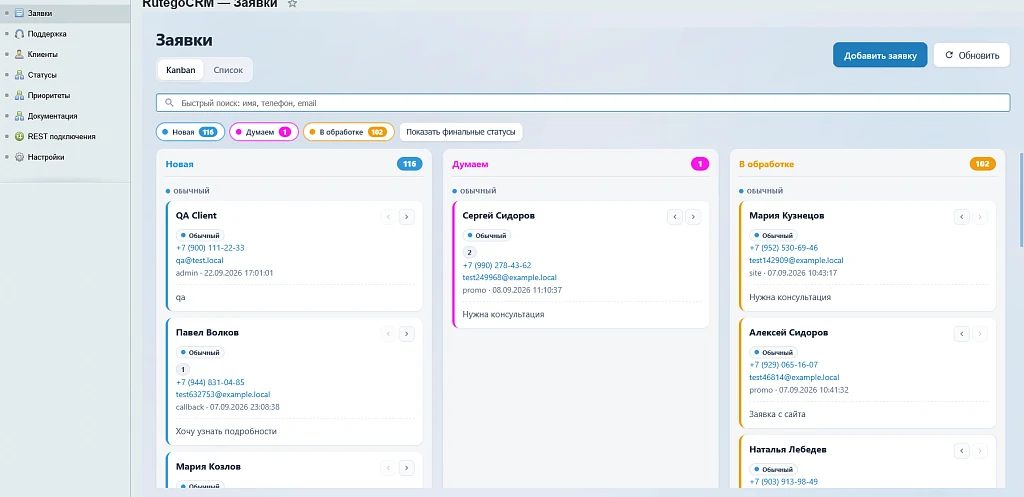Screen dimensions: 1024x497
Task: Move Сергей Сидоров card forward
Action: (x=693, y=217)
